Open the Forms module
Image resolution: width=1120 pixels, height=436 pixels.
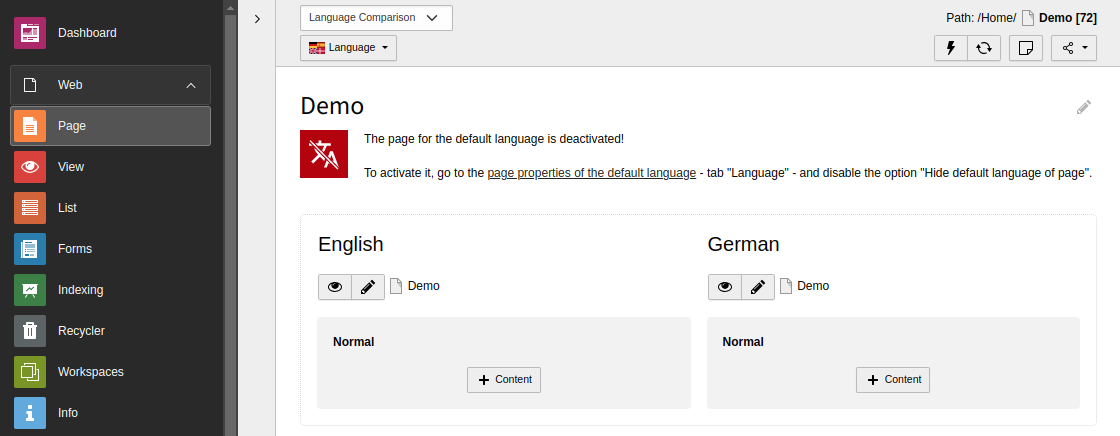74,249
